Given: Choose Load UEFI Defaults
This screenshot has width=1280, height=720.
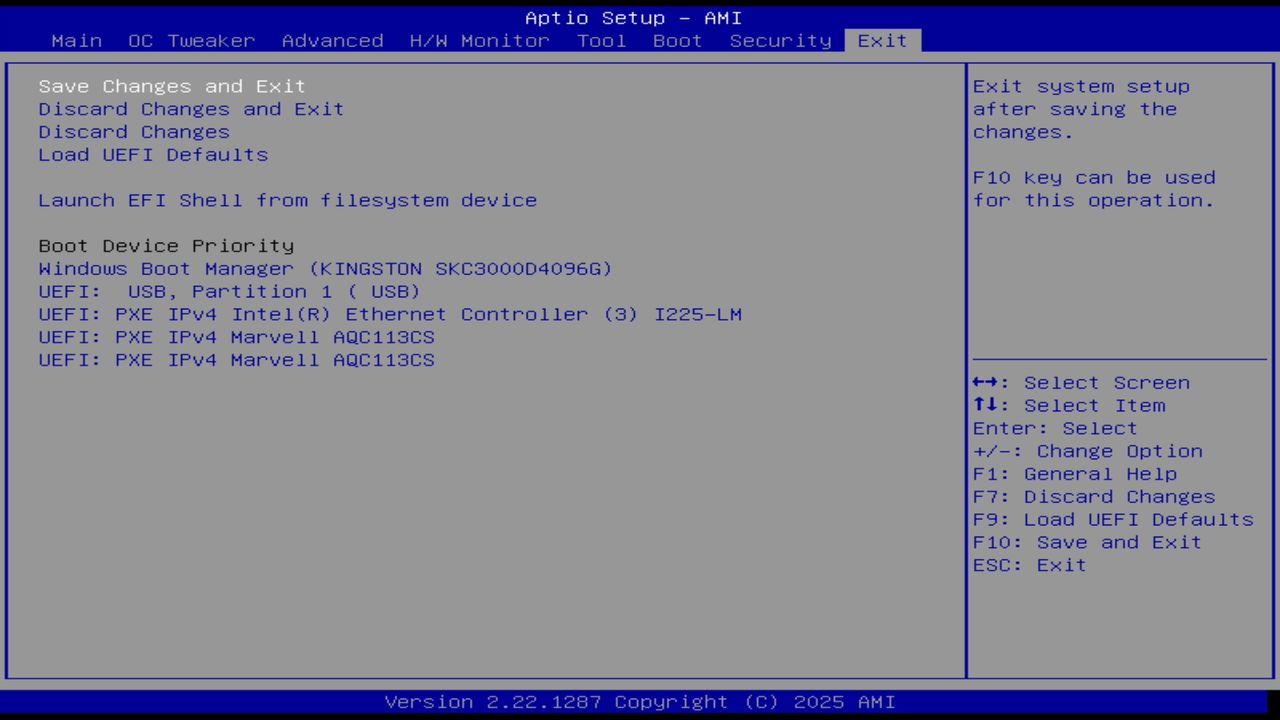Looking at the screenshot, I should [153, 155].
